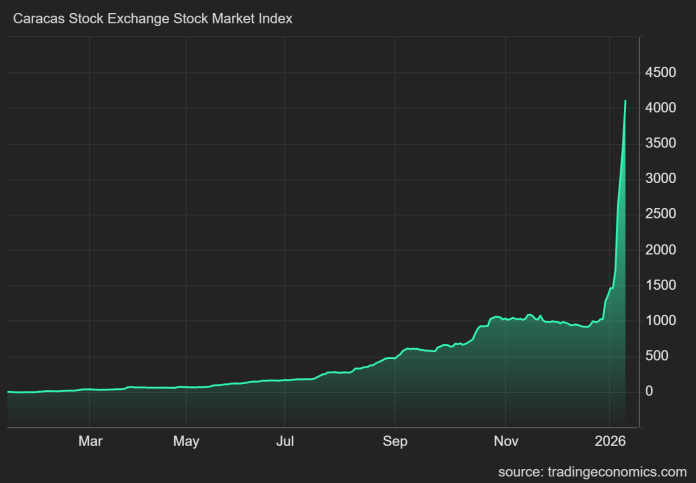The image size is (696, 483).
Task: Click the 4500 value on the price axis
Action: pos(661,73)
